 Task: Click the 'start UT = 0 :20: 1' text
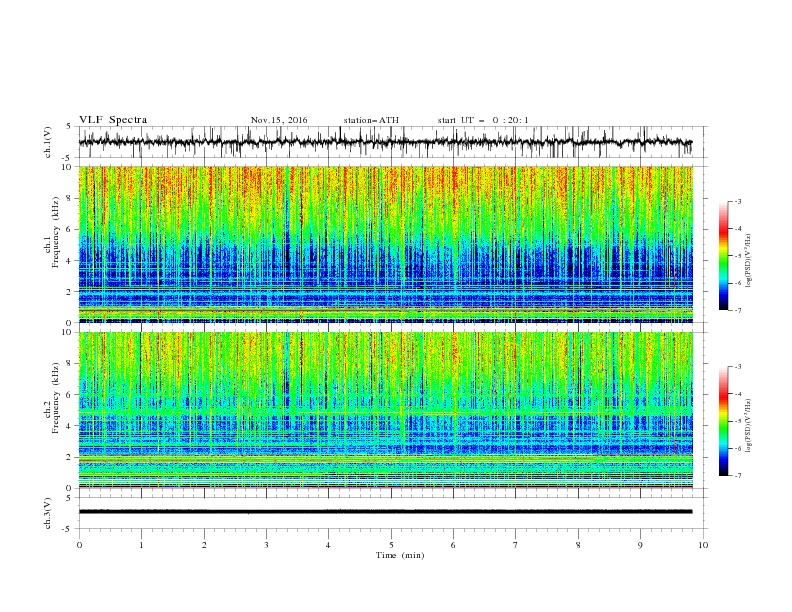point(483,120)
